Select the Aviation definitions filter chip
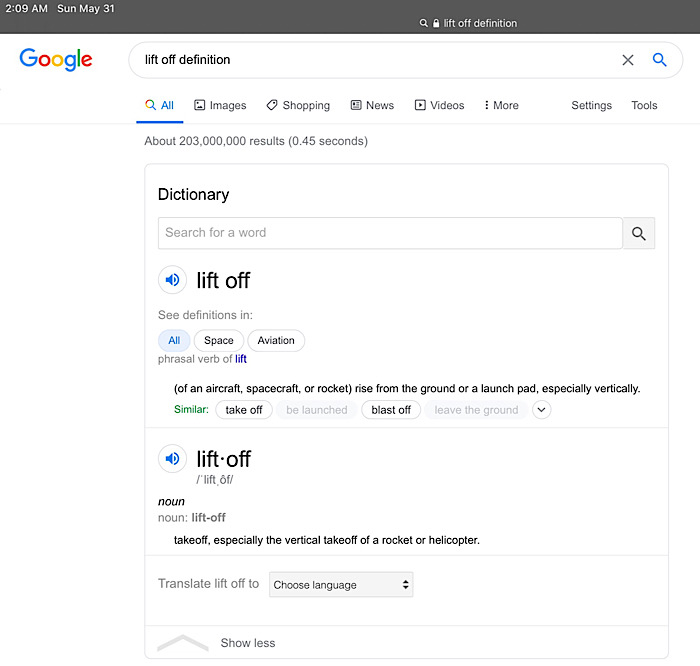 (276, 340)
